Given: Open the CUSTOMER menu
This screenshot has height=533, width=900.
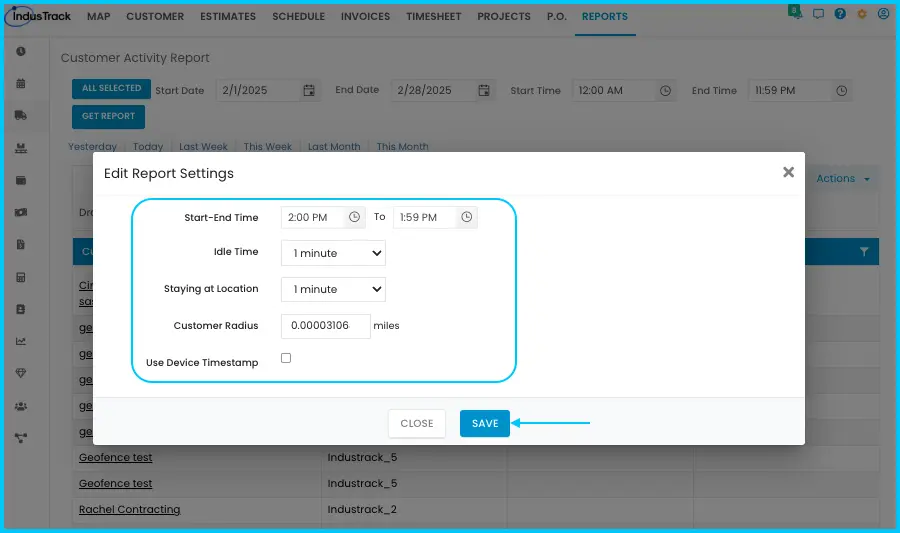Looking at the screenshot, I should [155, 17].
